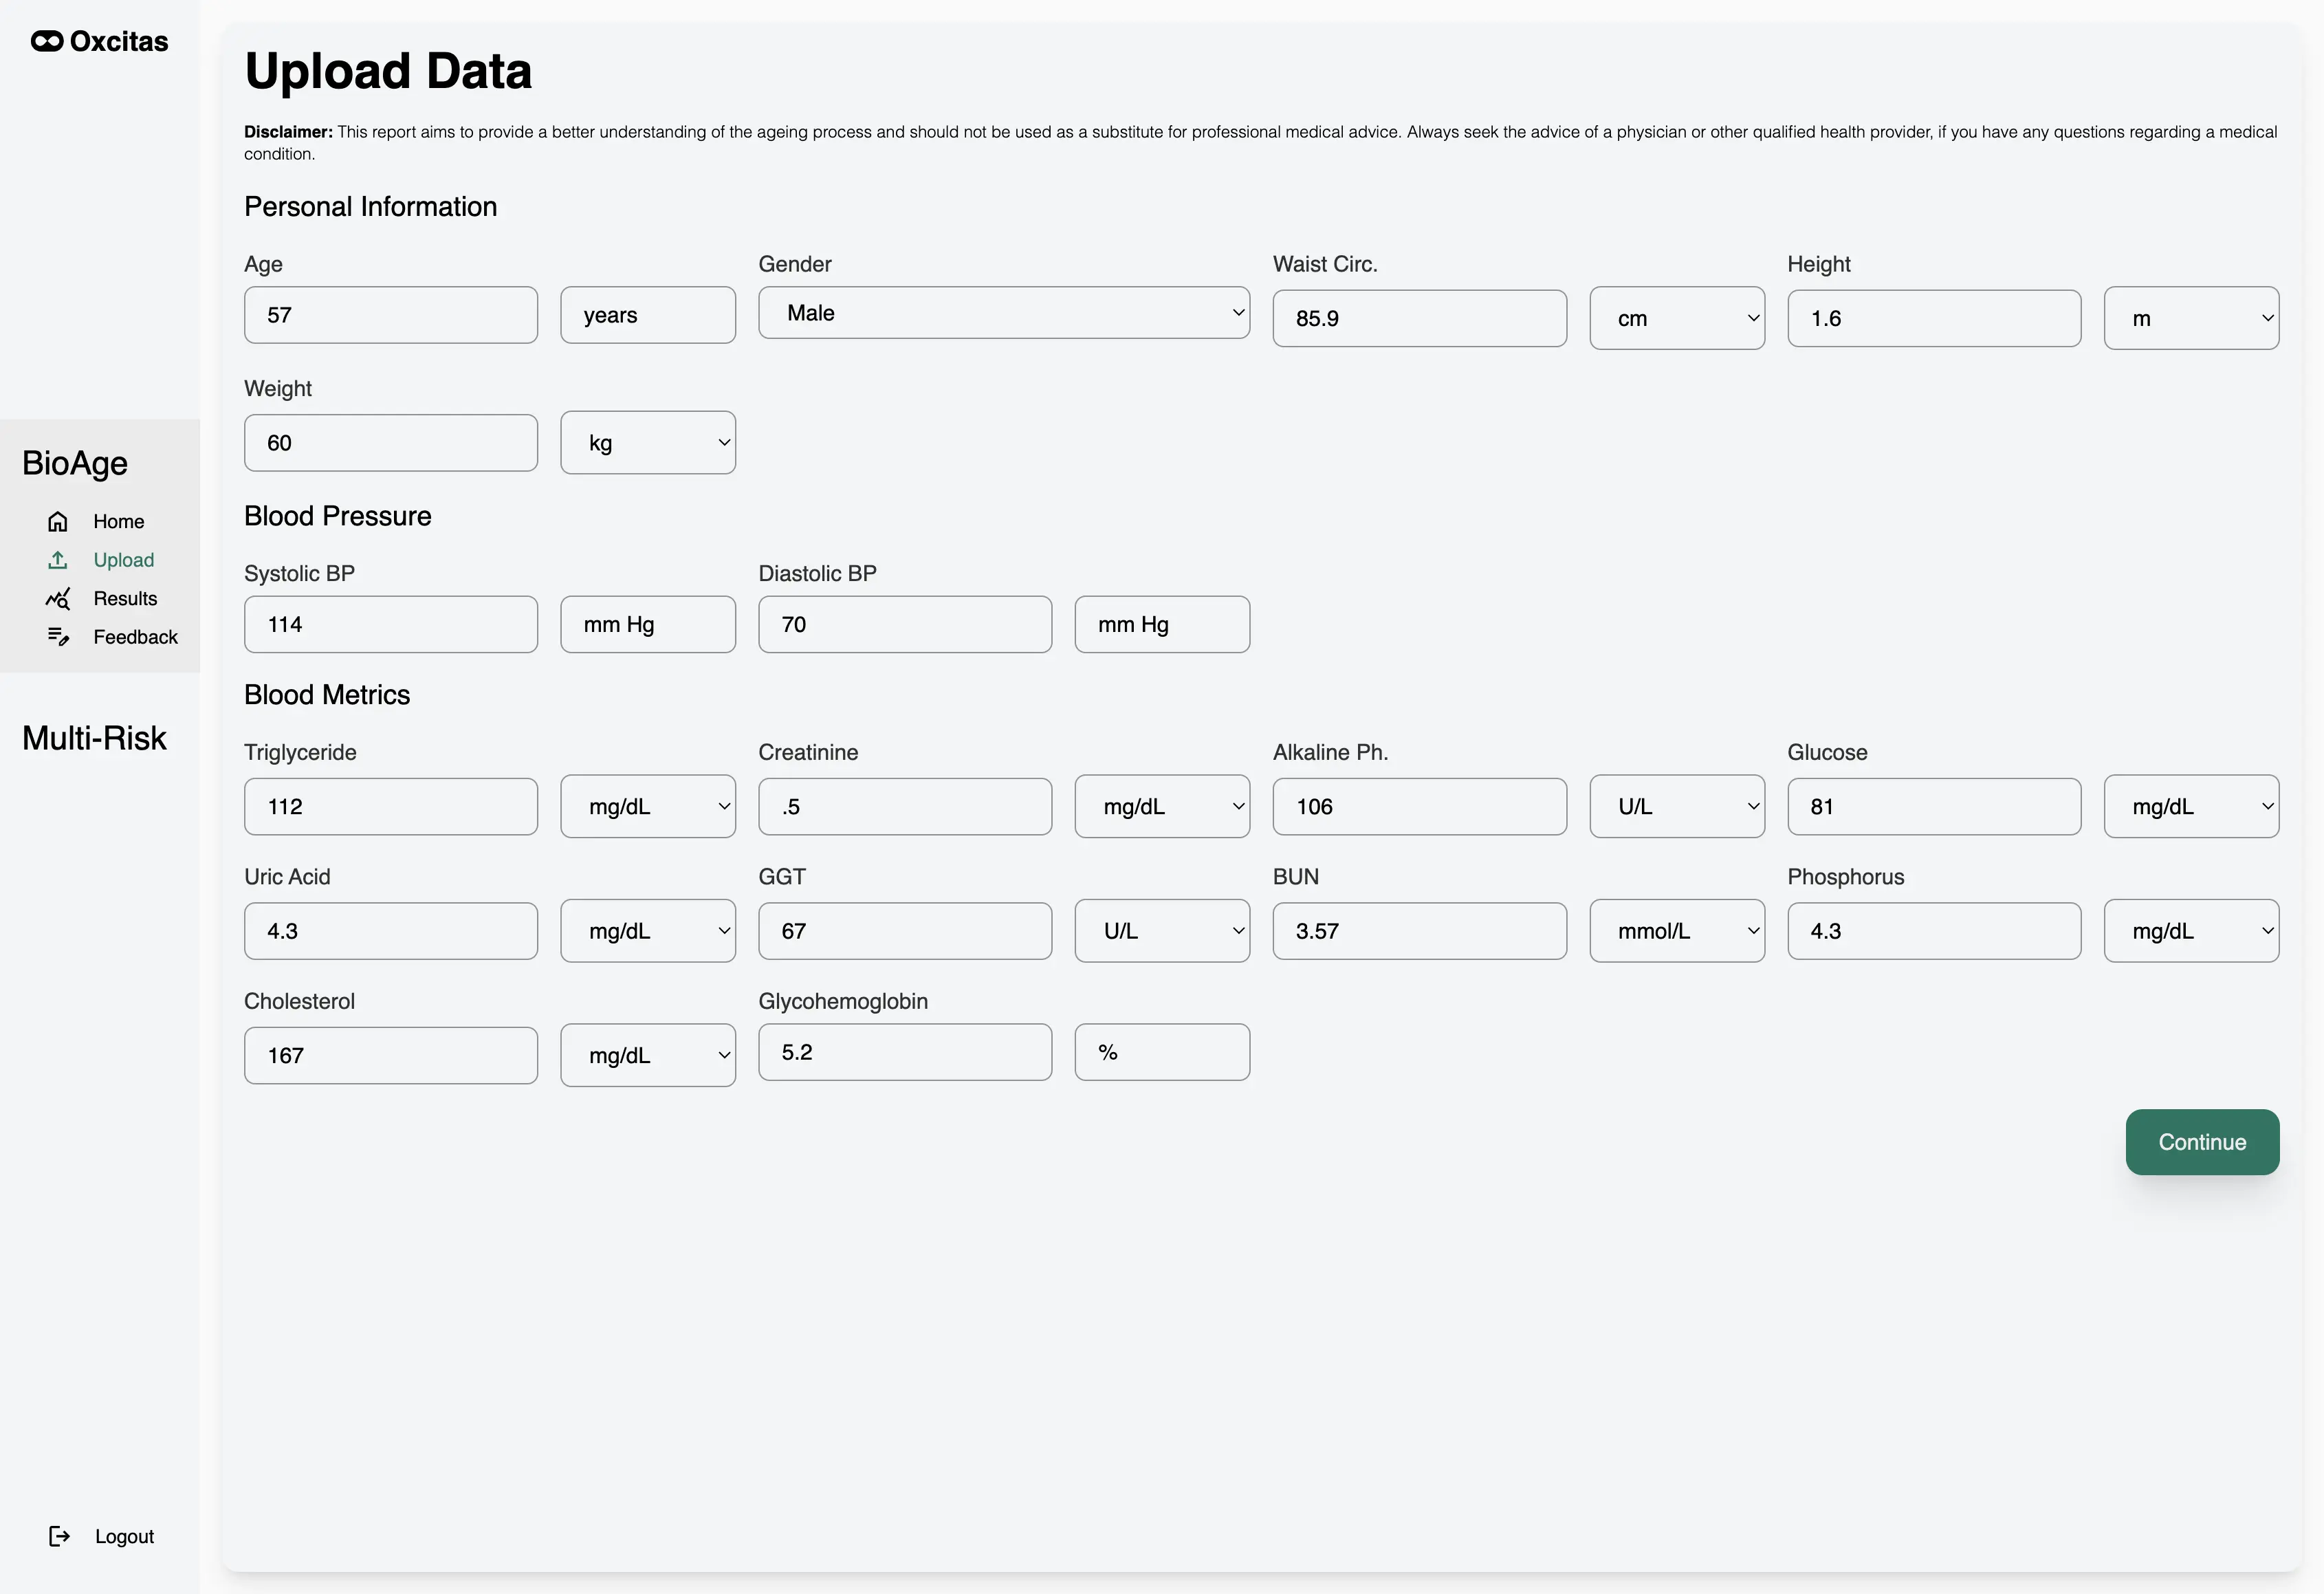Click the Systolic mm Hg unit box

coord(648,624)
